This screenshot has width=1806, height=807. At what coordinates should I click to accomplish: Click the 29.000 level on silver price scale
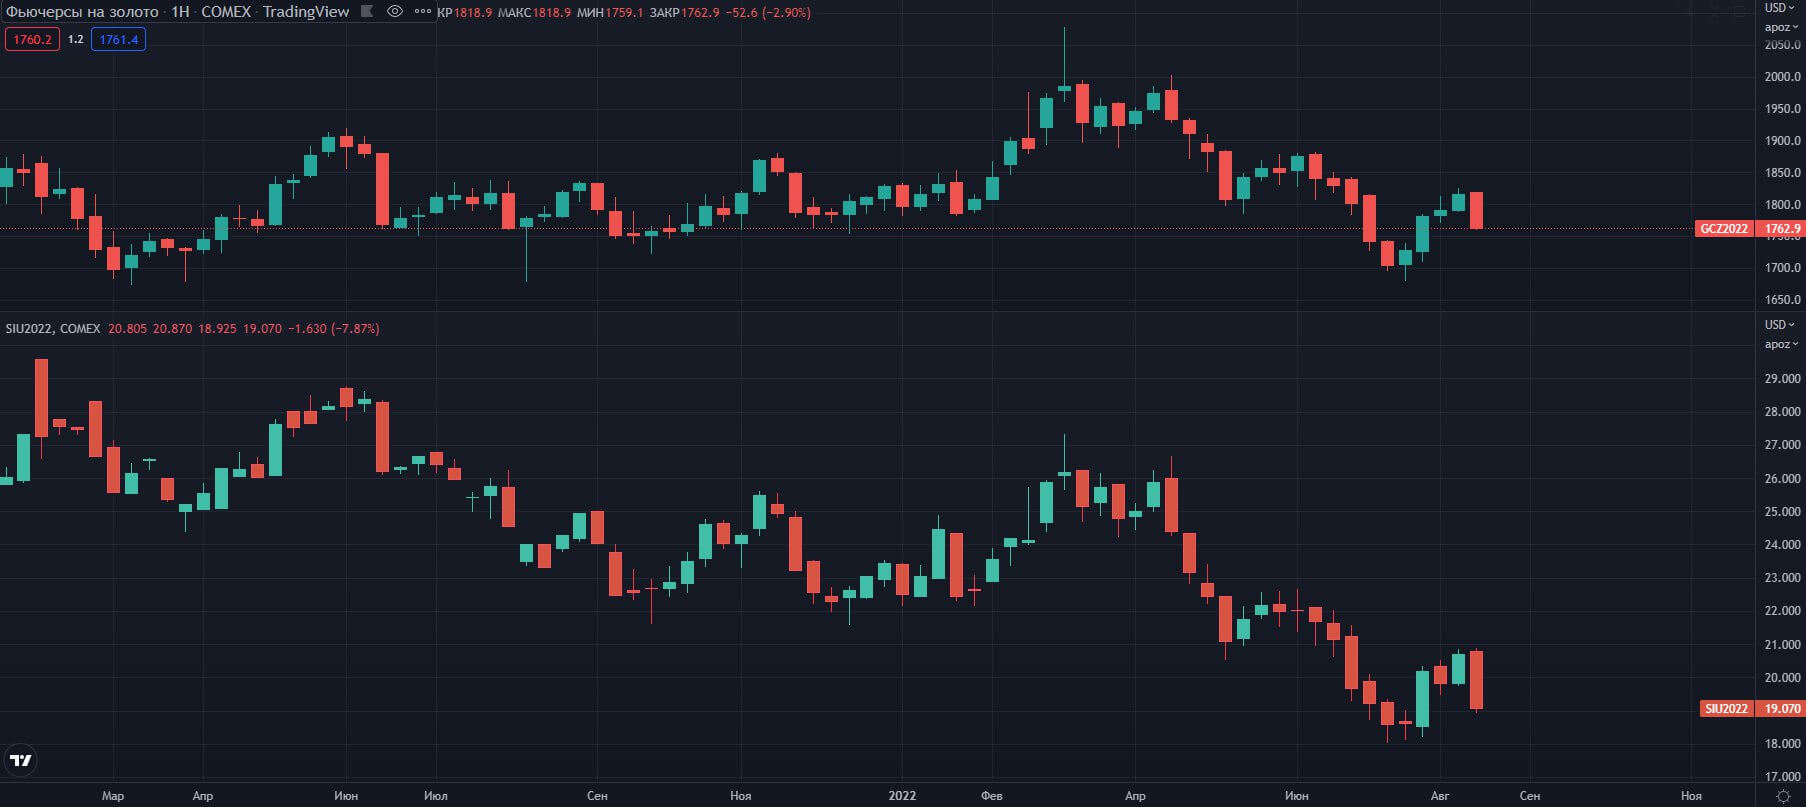[x=1782, y=379]
